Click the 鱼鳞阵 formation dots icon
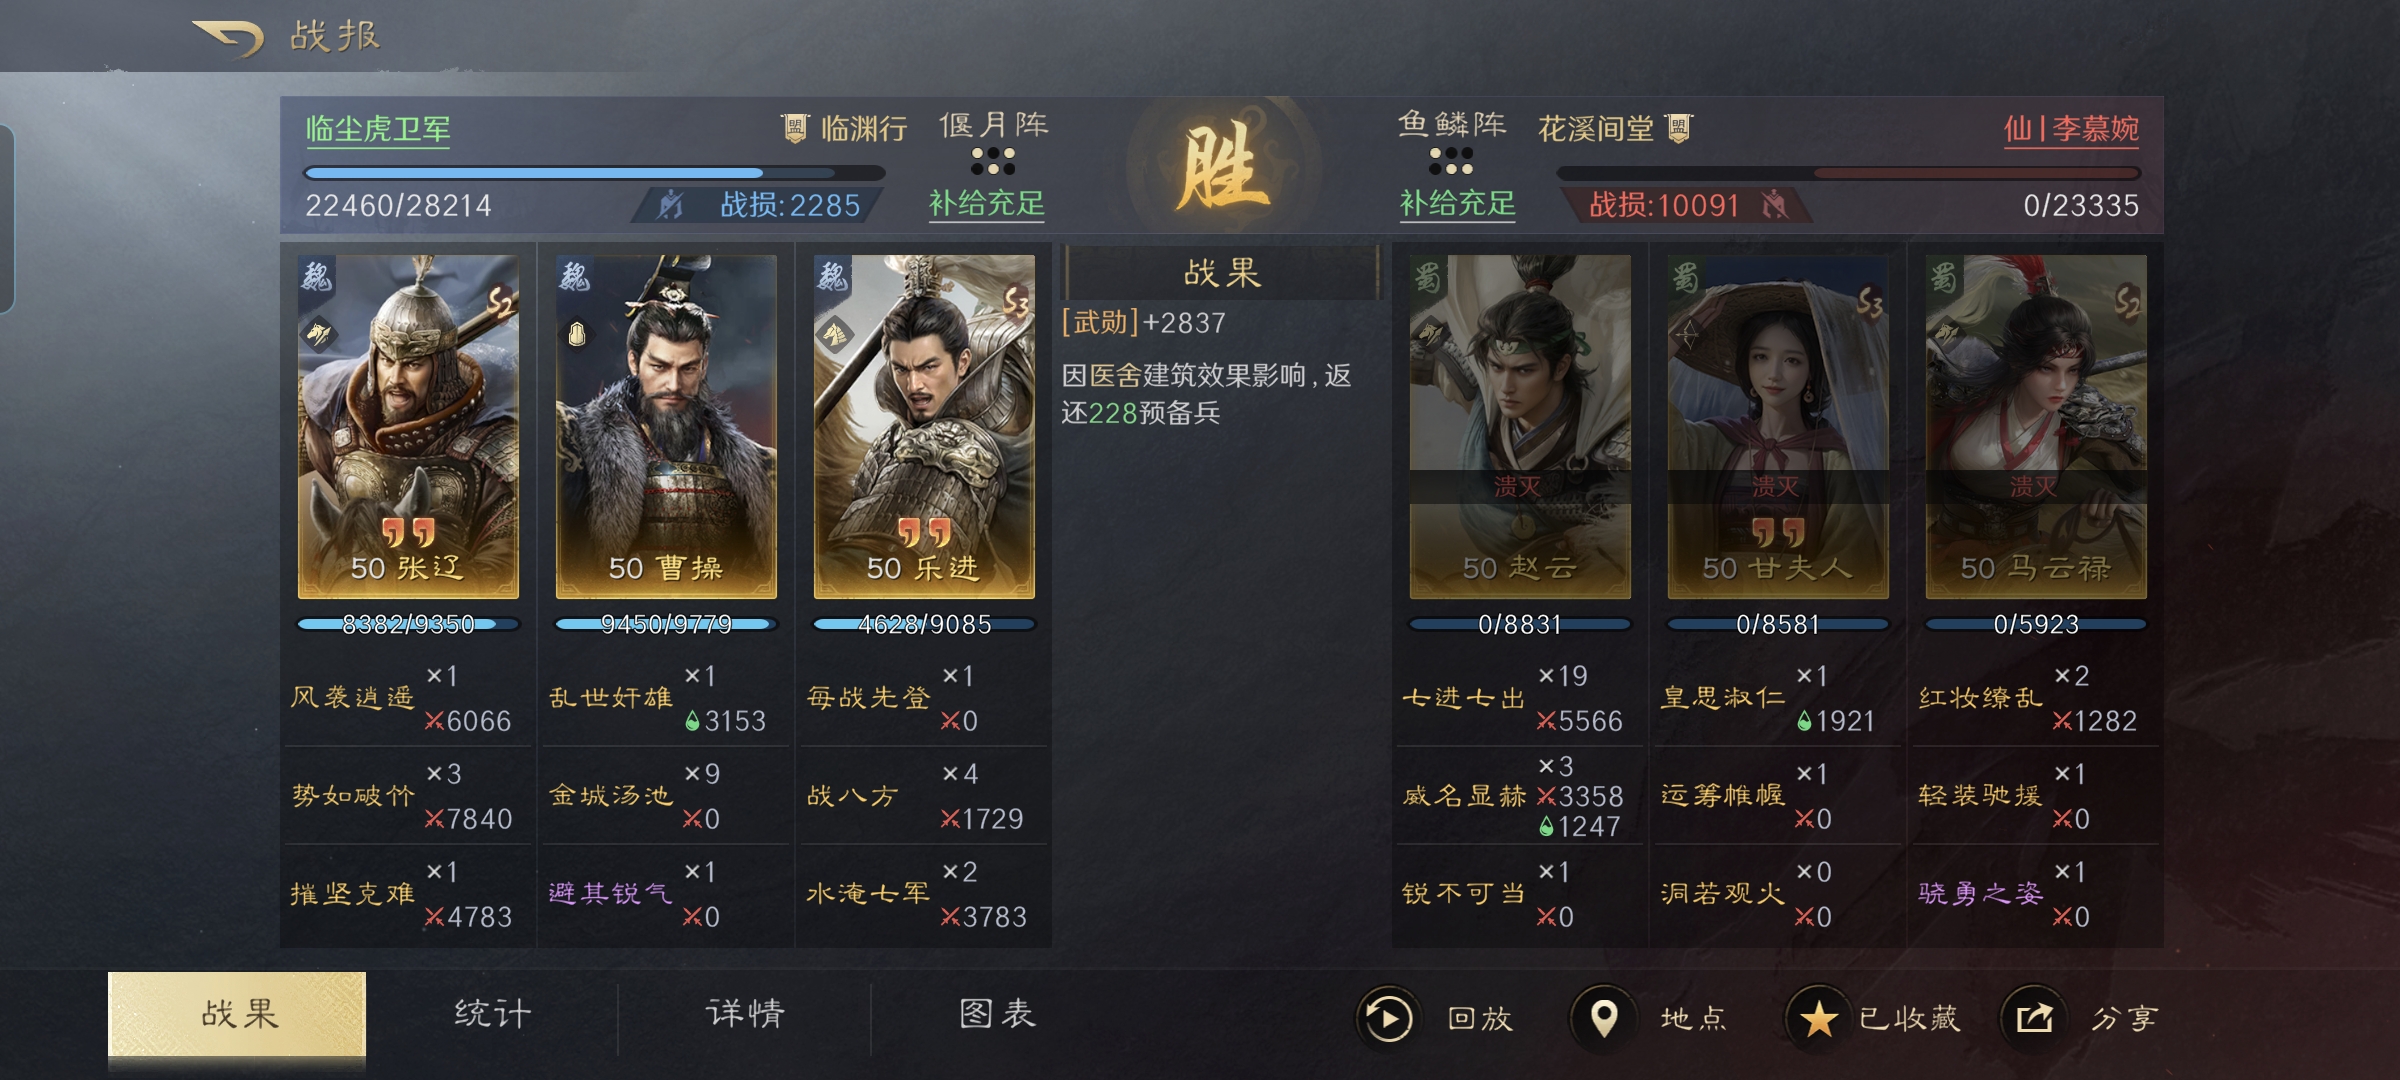Viewport: 2400px width, 1080px height. [x=1451, y=161]
